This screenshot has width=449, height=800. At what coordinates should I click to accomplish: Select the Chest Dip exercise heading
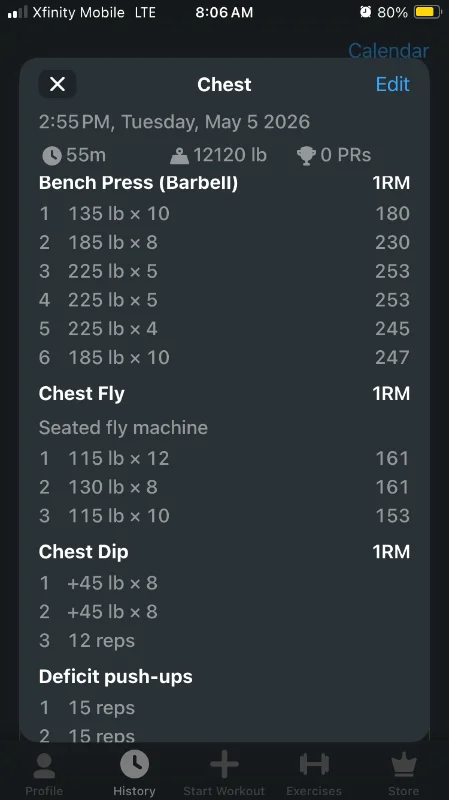tap(84, 552)
